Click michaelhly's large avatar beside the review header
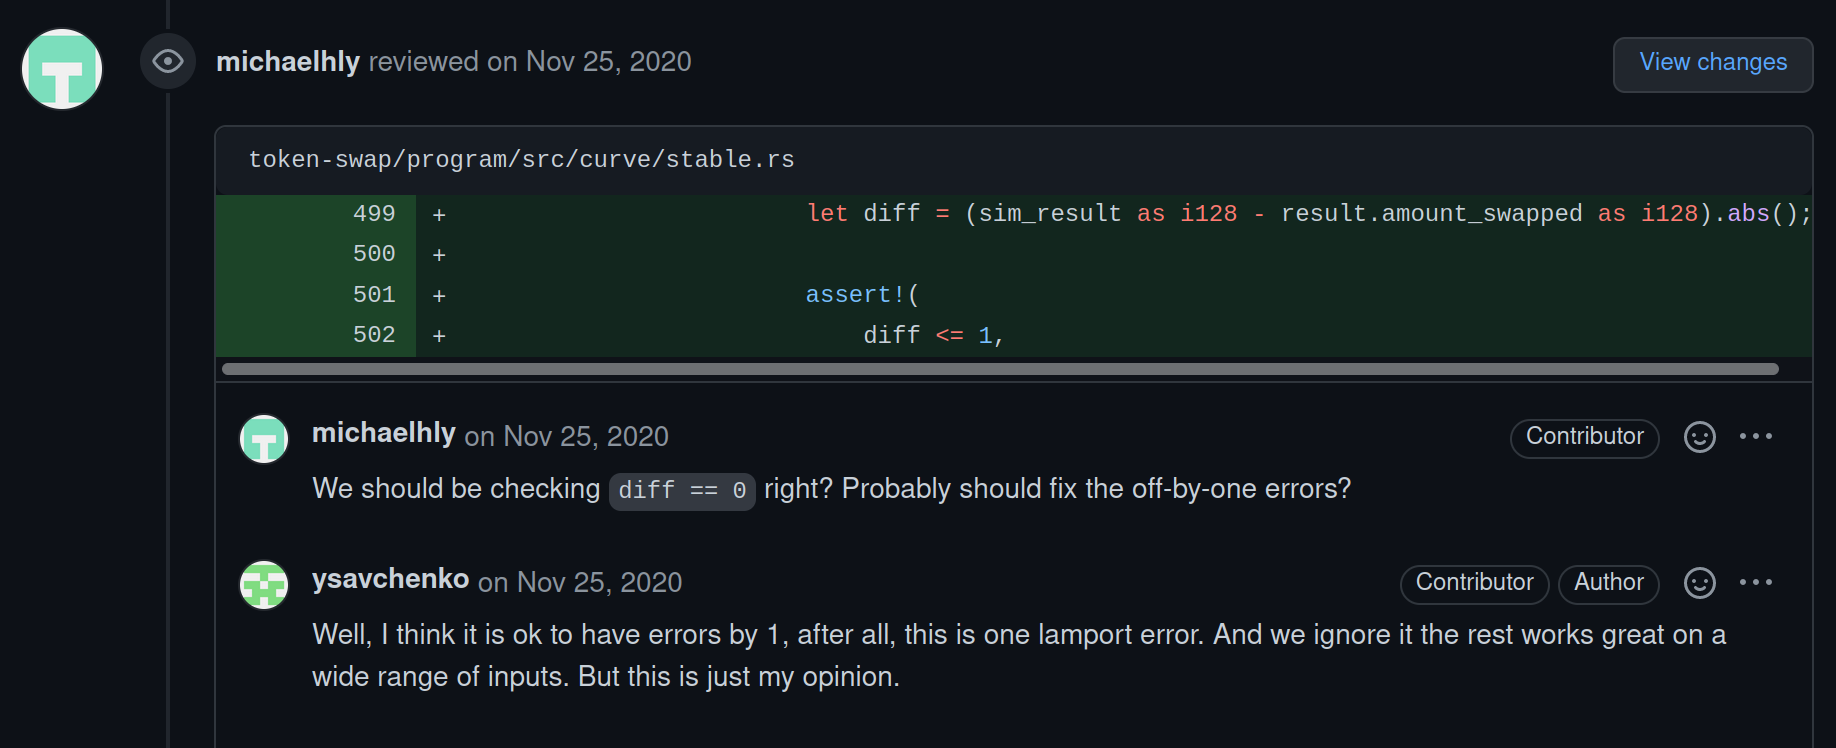 pyautogui.click(x=62, y=69)
